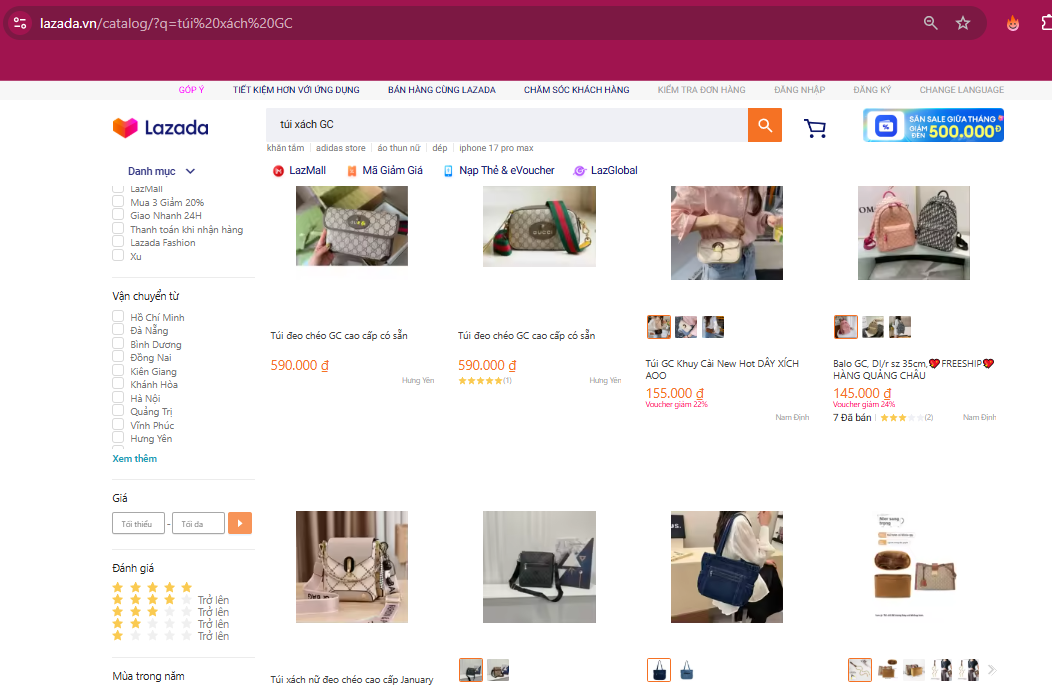The height and width of the screenshot is (686, 1052).
Task: Enable Thanh toán khi nhận hàng filter
Action: [117, 228]
